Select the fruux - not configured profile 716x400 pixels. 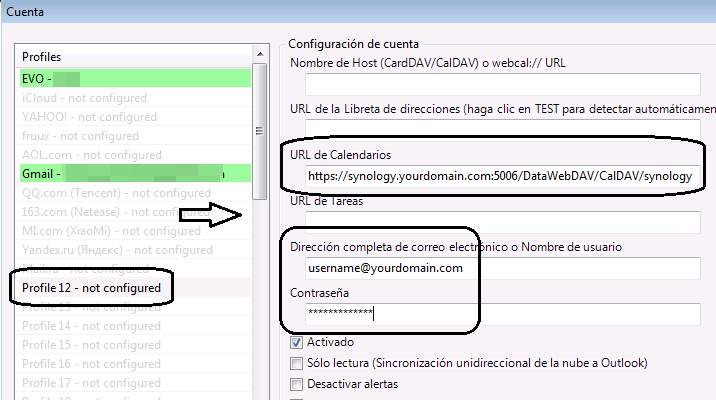(135, 136)
